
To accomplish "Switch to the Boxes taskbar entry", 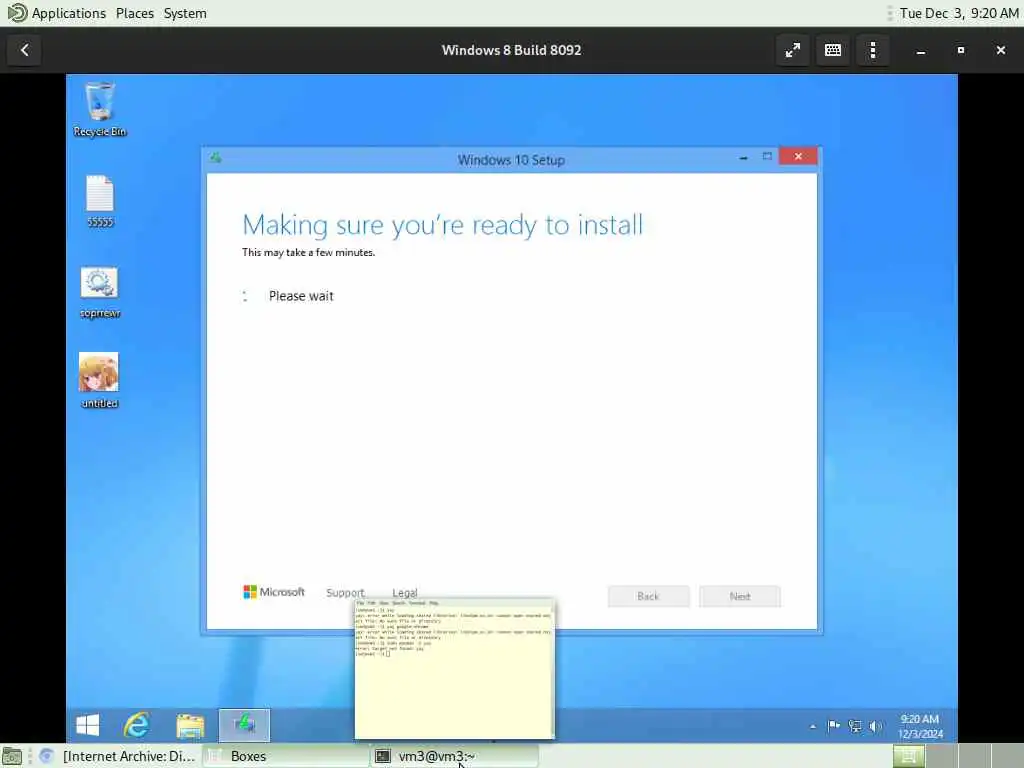I will (x=285, y=756).
